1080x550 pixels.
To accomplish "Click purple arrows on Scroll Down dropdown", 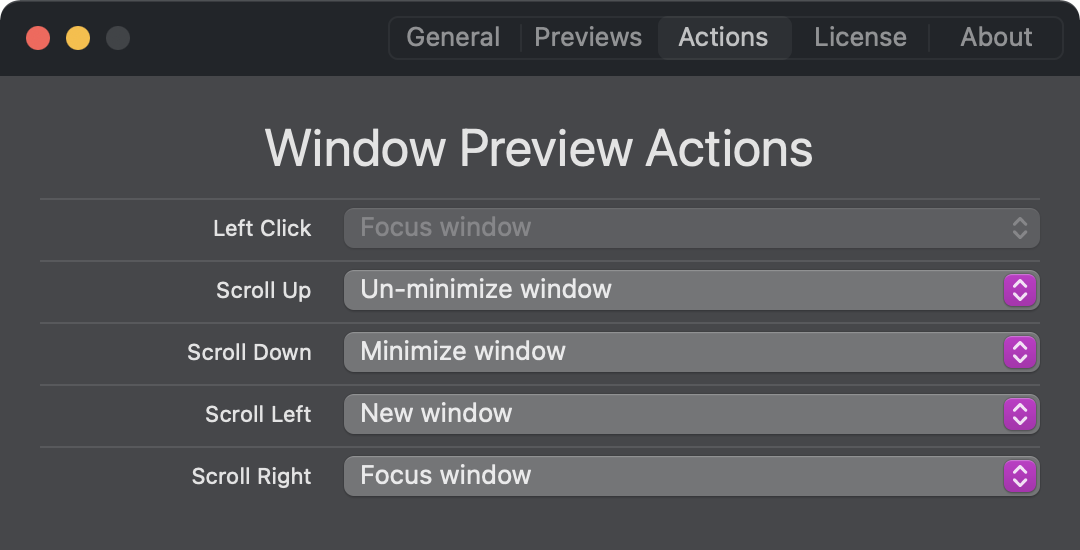I will click(x=1019, y=352).
